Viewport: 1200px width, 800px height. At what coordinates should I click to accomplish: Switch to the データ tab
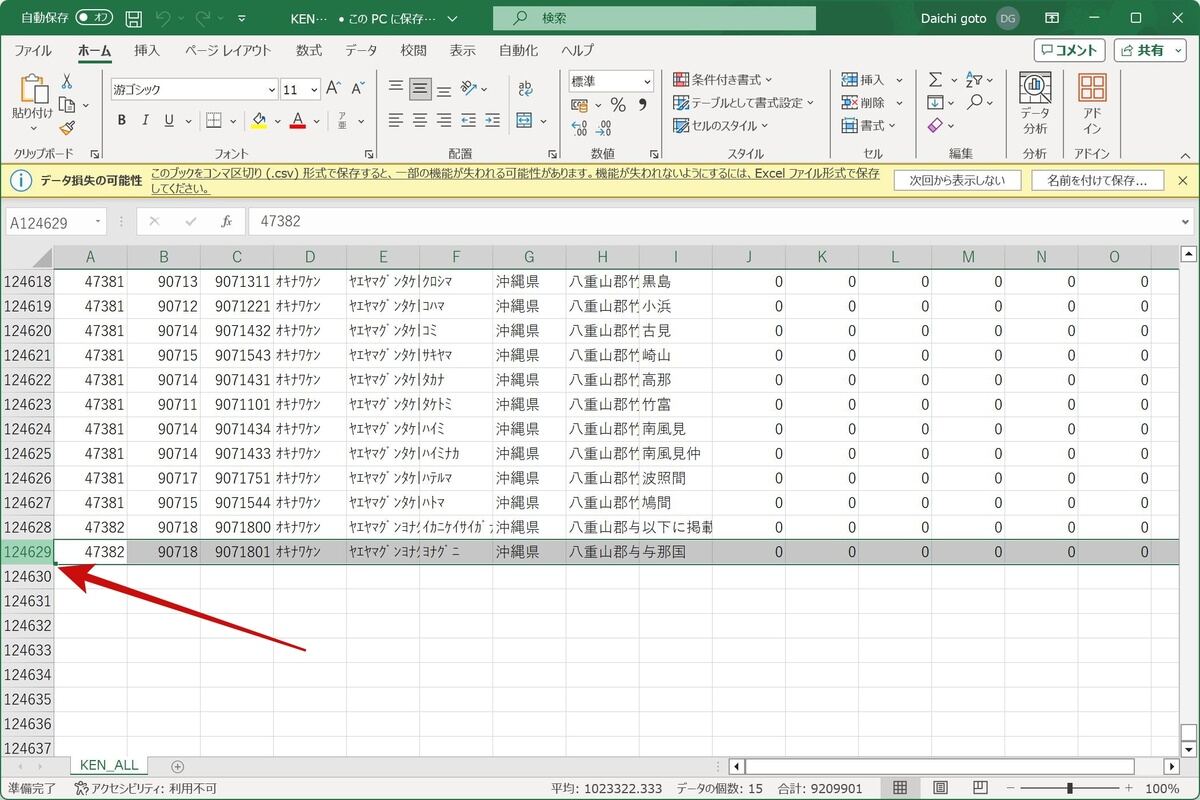(361, 50)
